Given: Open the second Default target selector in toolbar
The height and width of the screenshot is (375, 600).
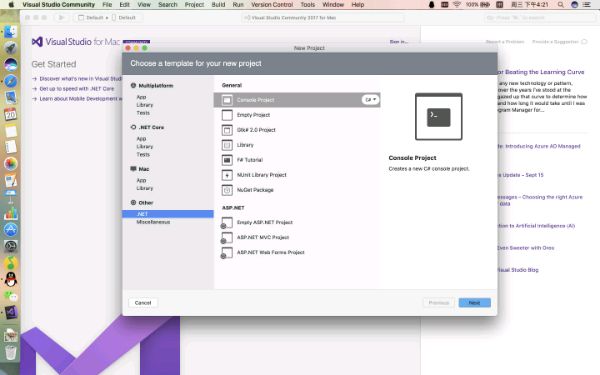Looking at the screenshot, I should coord(124,18).
